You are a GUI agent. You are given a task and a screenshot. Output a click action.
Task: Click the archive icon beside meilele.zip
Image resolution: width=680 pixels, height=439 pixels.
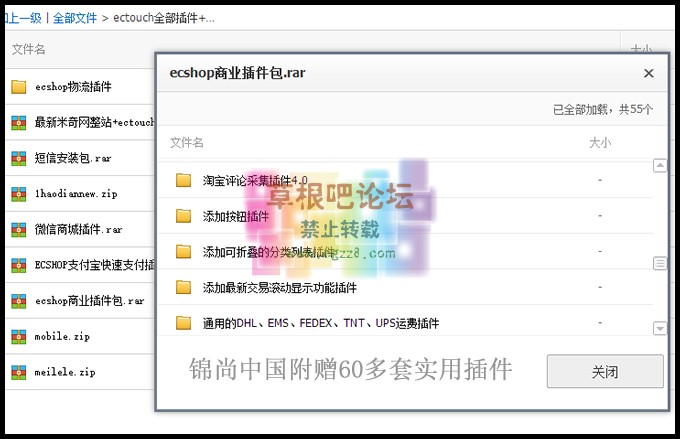coord(19,372)
